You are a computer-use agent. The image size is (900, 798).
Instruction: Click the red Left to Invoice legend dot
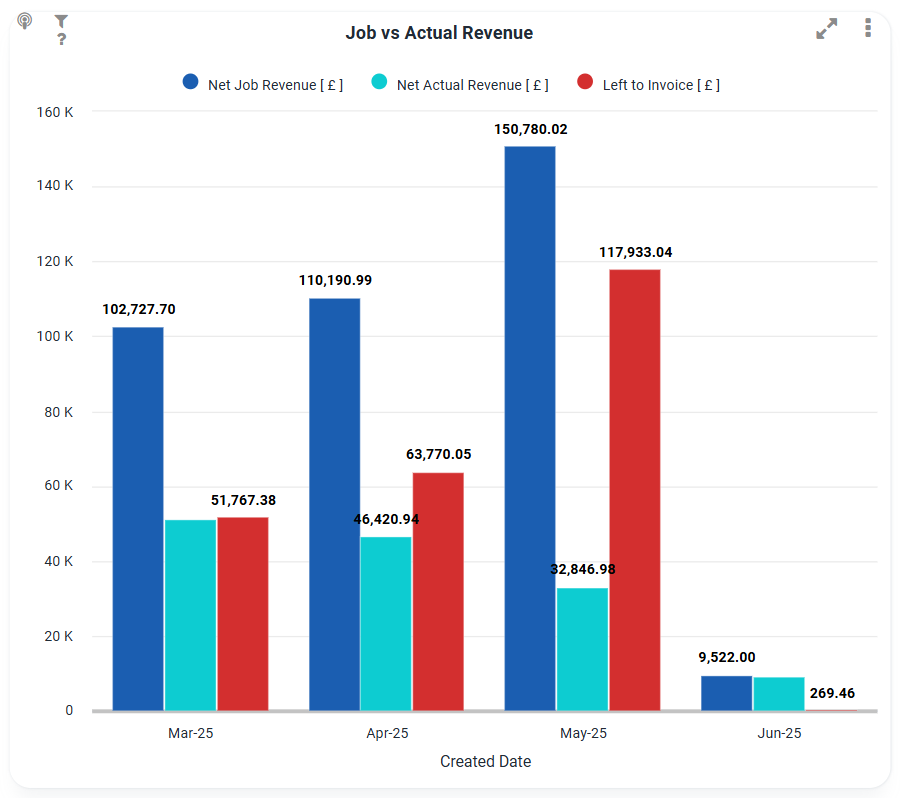[586, 83]
